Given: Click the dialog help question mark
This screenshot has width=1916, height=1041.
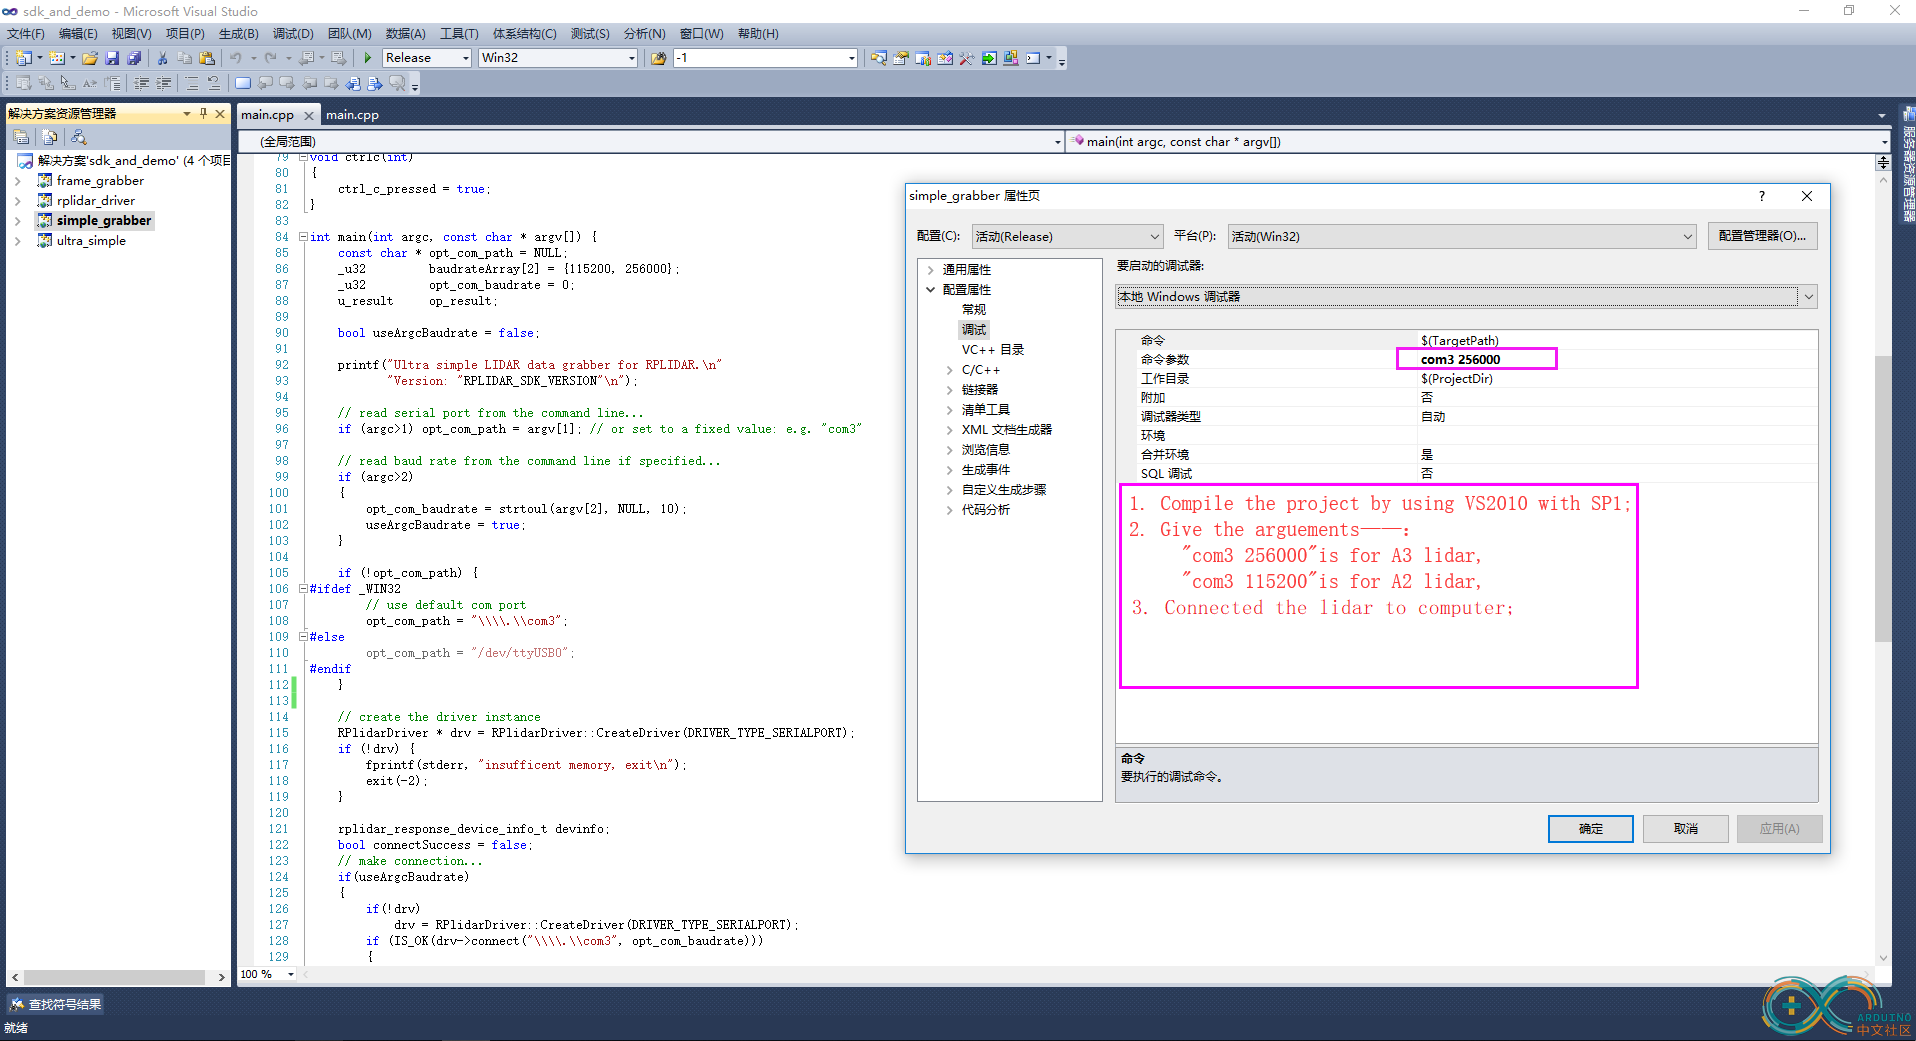Looking at the screenshot, I should (1762, 196).
